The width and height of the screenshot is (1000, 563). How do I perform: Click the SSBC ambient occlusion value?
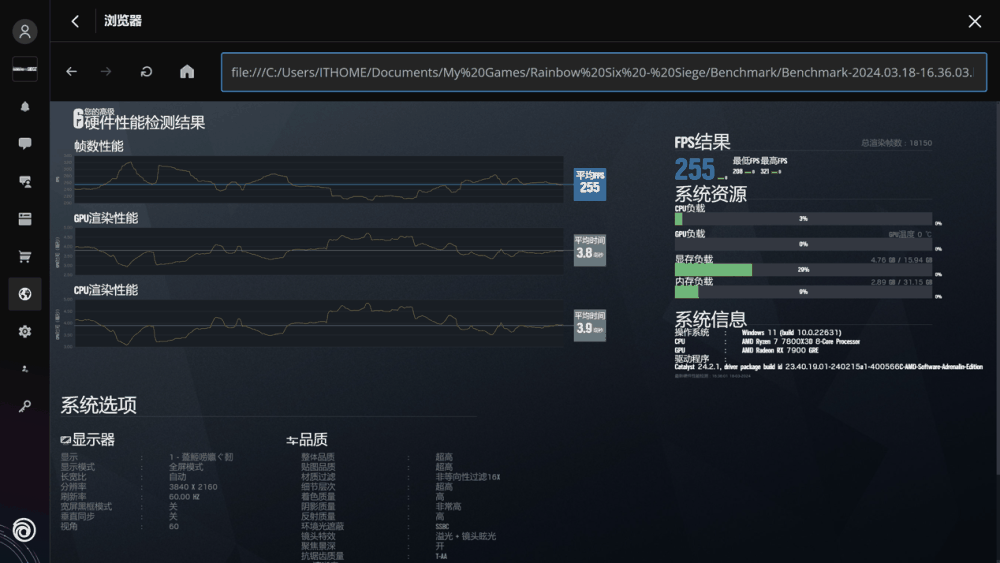(443, 526)
